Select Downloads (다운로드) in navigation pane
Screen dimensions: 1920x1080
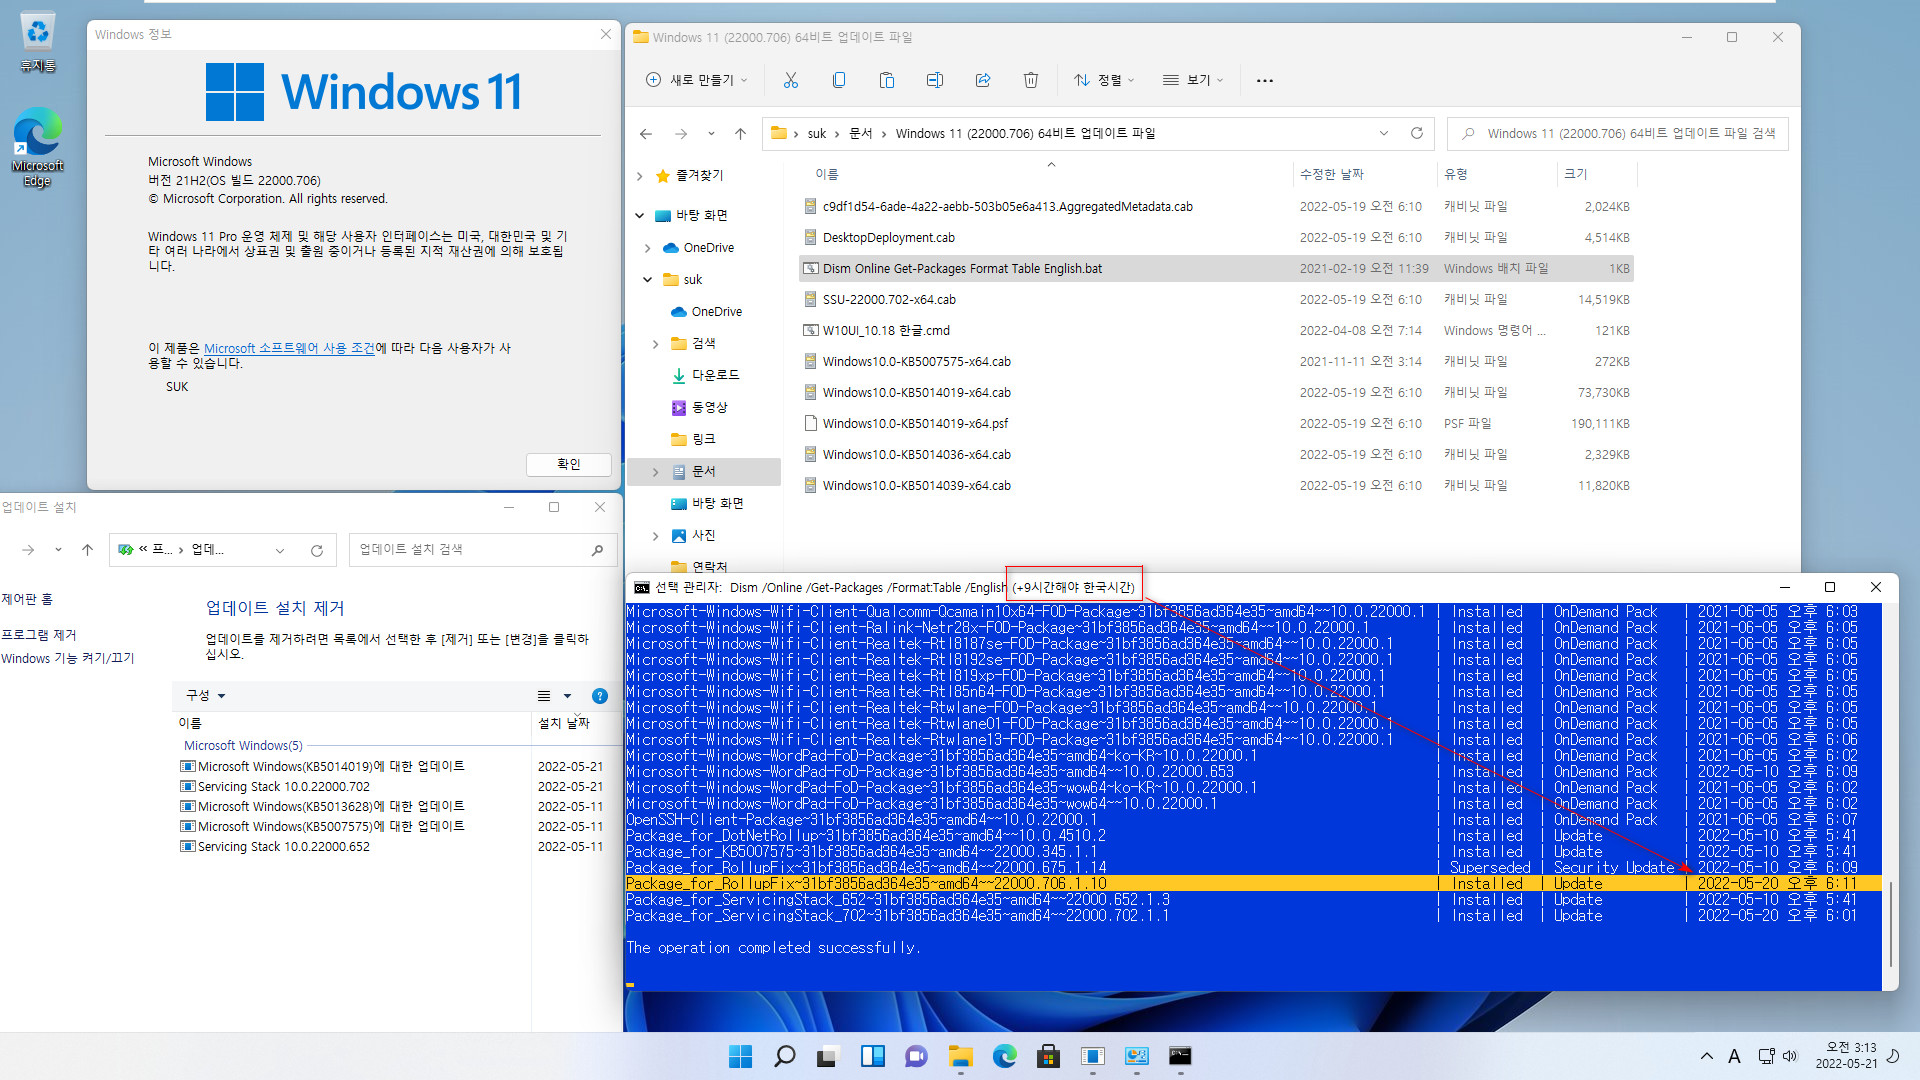[715, 375]
